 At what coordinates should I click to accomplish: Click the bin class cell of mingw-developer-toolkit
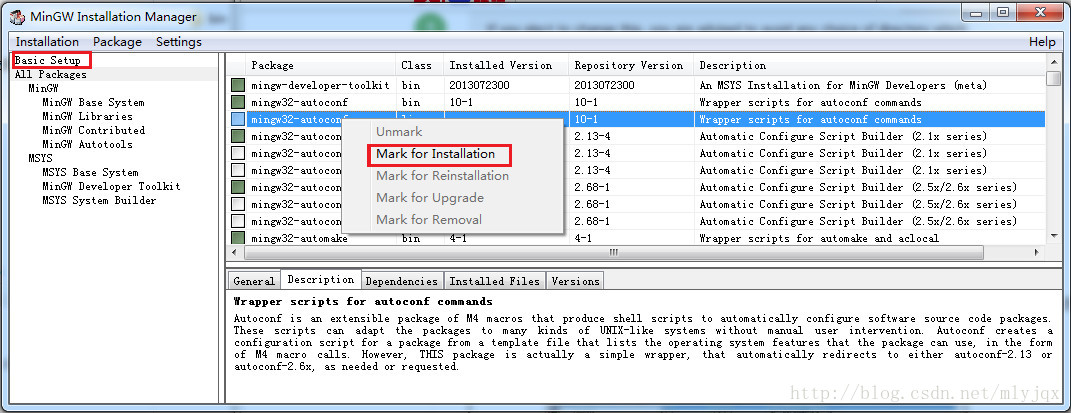click(411, 85)
